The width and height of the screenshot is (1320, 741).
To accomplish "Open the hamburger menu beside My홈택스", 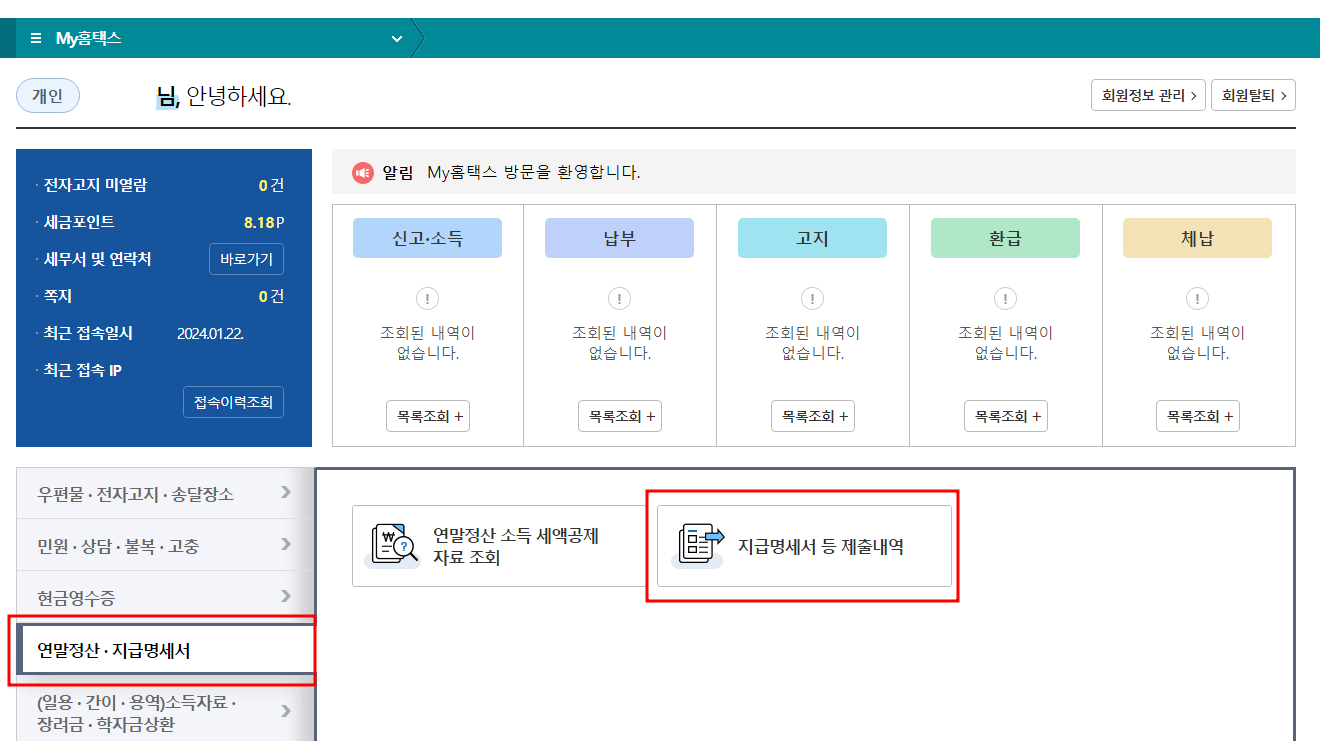I will (35, 37).
